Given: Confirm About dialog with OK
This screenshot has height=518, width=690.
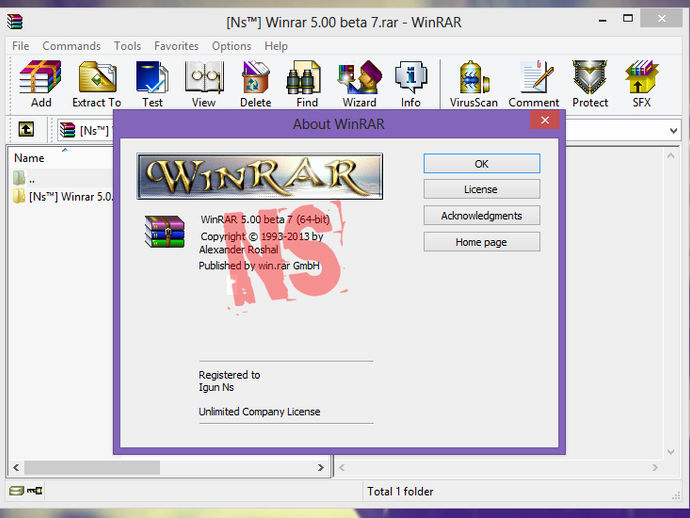Looking at the screenshot, I should [481, 164].
